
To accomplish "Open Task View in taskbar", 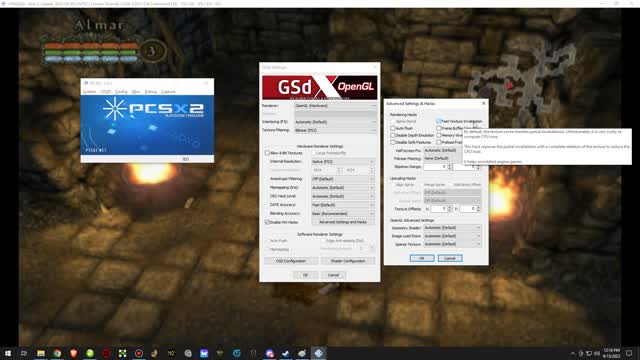I will [24, 353].
